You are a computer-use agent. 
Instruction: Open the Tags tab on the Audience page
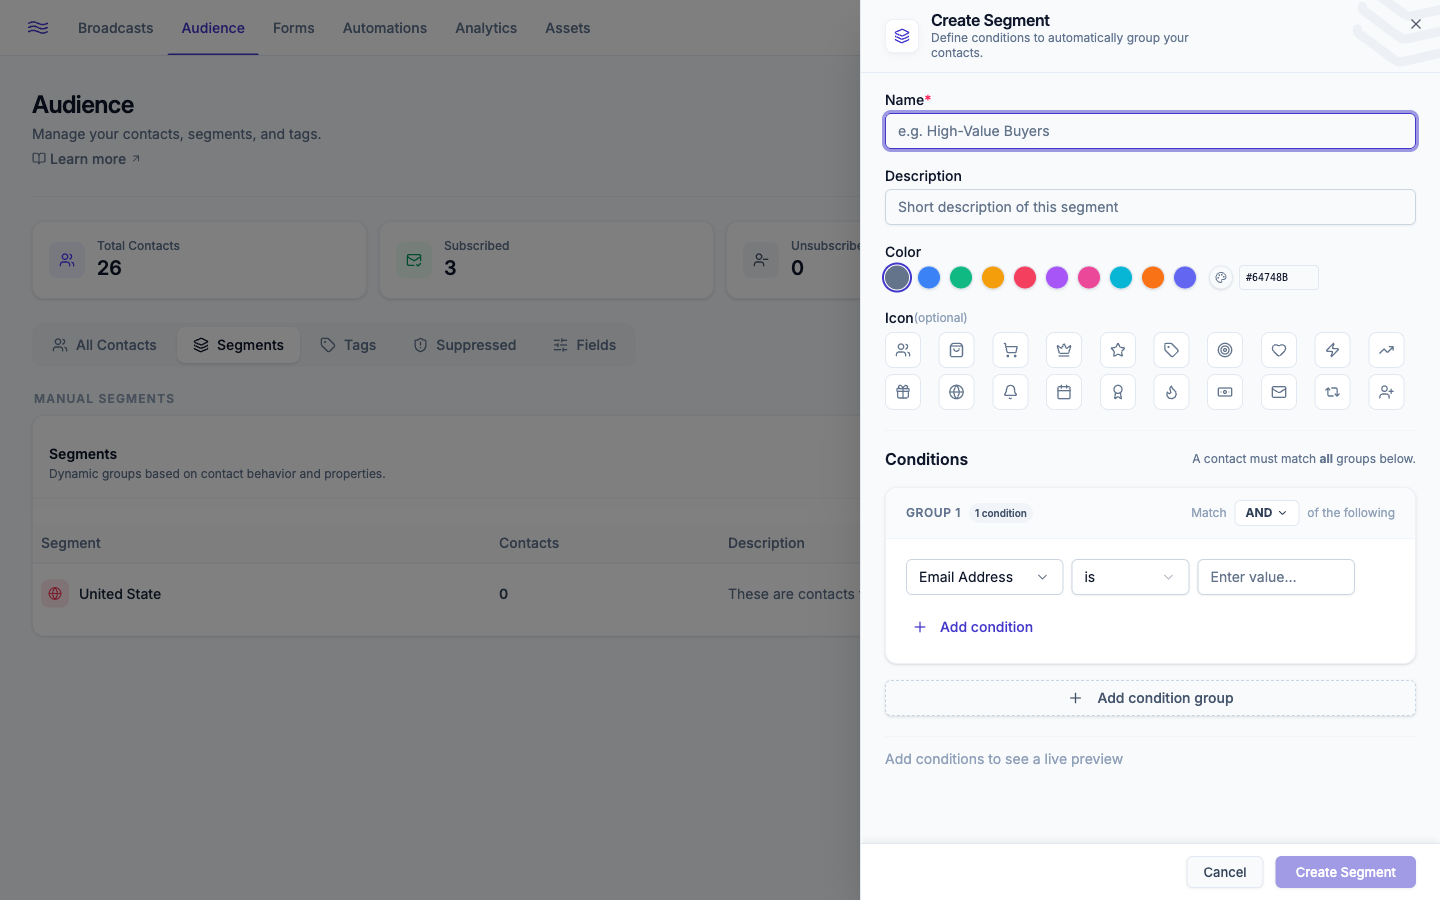348,345
